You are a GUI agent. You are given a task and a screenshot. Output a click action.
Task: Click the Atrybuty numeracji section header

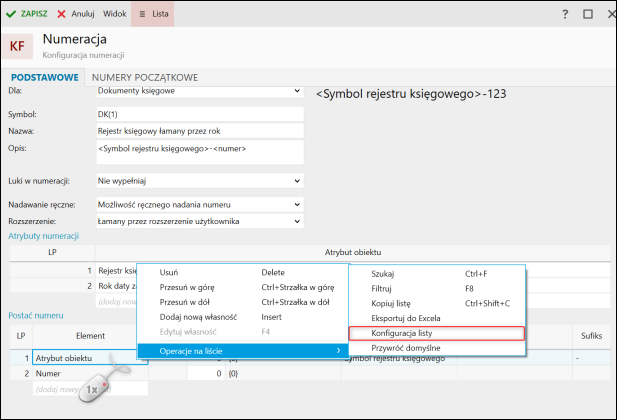[x=44, y=236]
